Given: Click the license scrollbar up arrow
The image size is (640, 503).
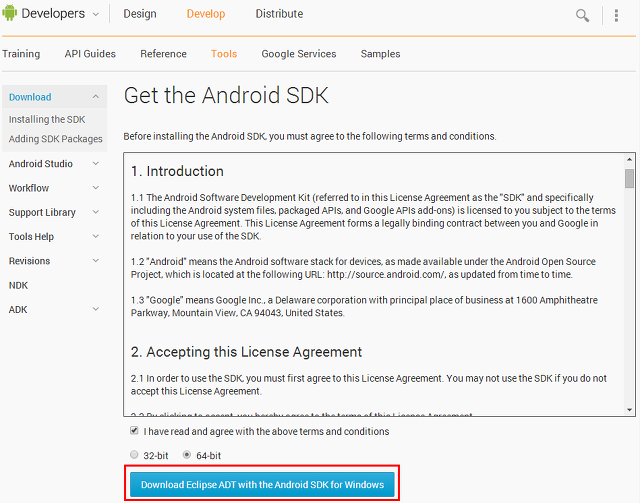Looking at the screenshot, I should pos(629,159).
